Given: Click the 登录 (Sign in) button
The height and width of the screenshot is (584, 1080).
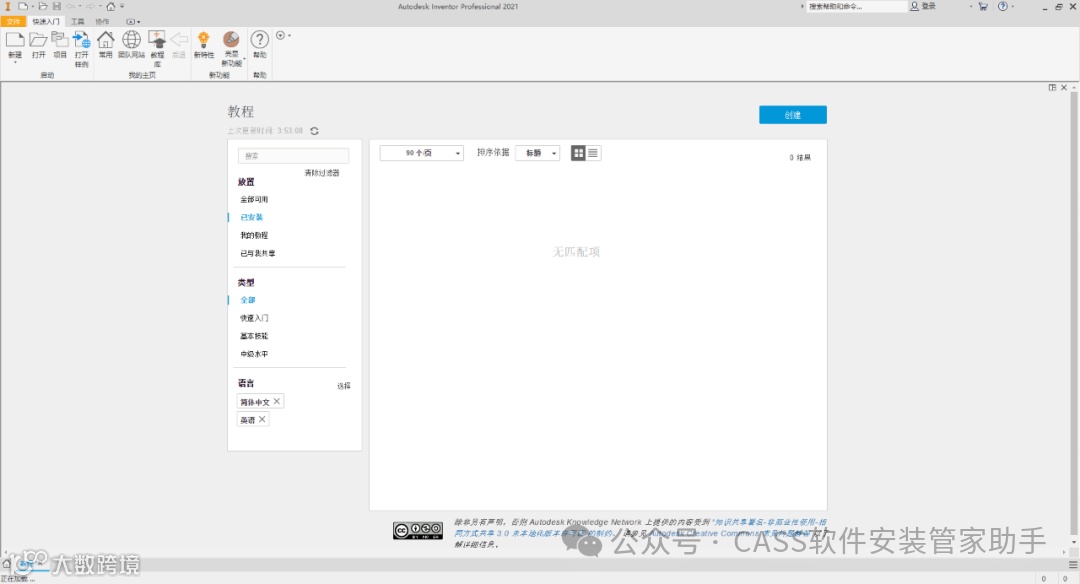Looking at the screenshot, I should pyautogui.click(x=923, y=6).
